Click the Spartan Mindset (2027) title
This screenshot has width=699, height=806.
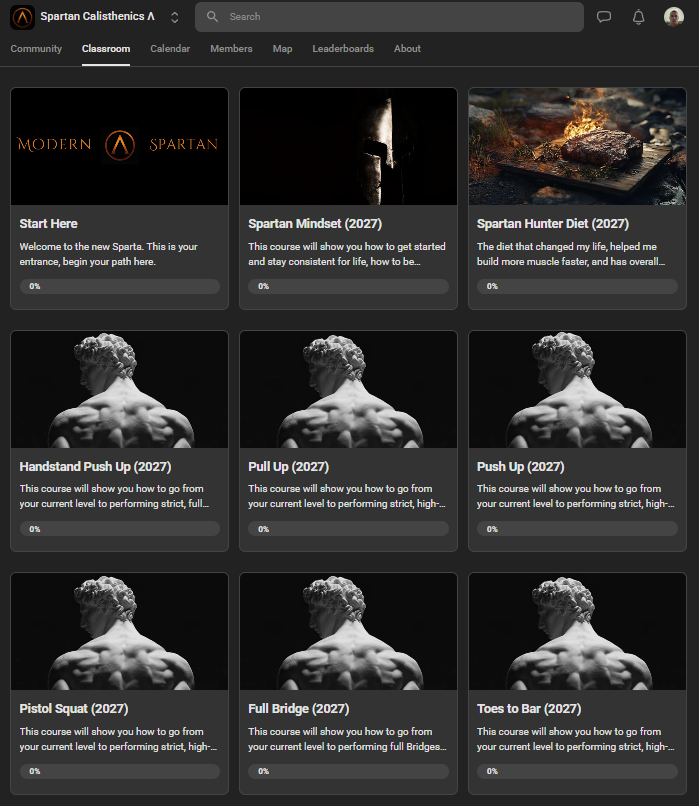[315, 224]
